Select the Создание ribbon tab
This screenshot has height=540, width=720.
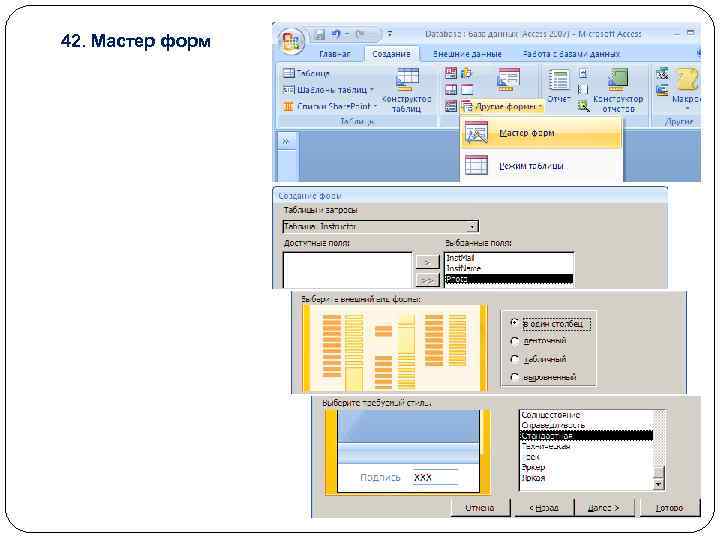click(391, 54)
